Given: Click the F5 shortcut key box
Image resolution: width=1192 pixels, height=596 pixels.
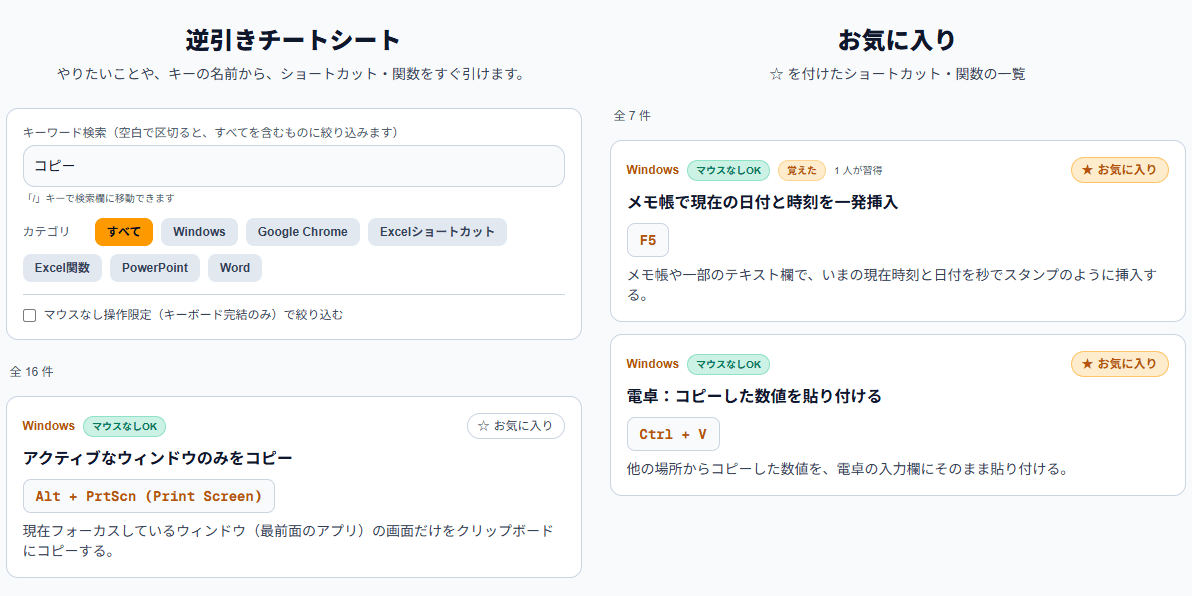Looking at the screenshot, I should [648, 240].
